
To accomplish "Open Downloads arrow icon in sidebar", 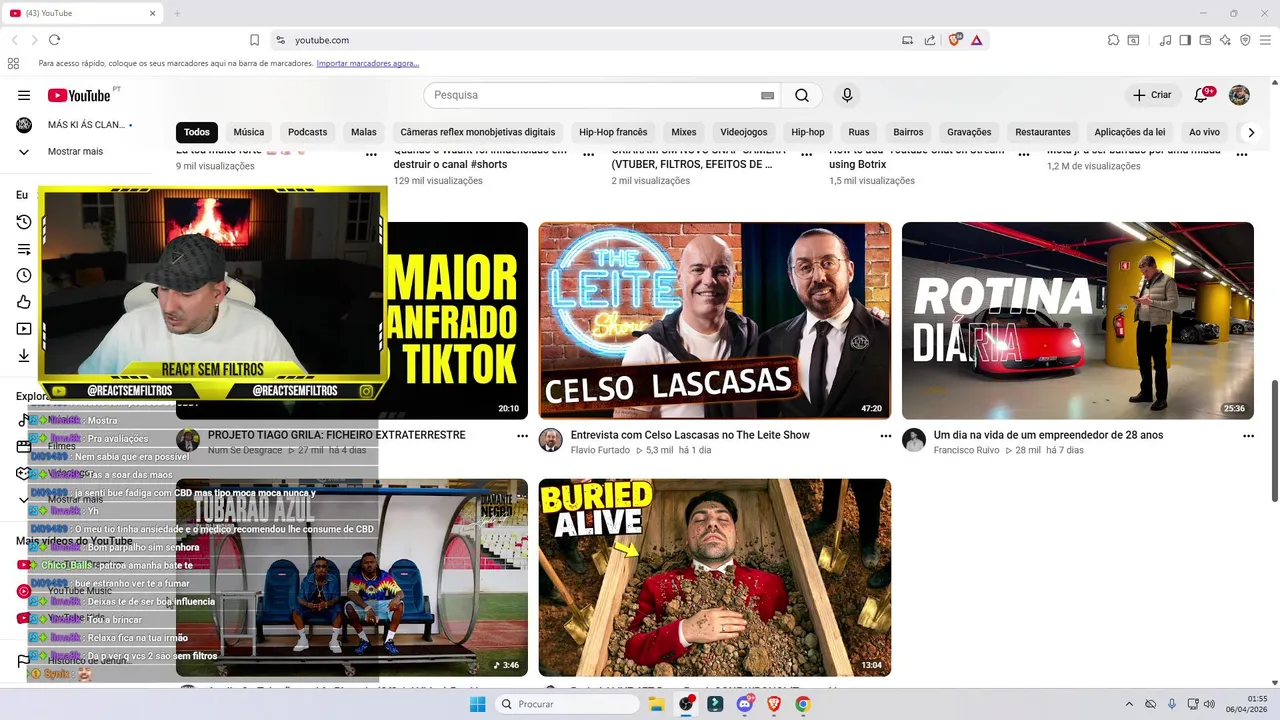I will 24,355.
